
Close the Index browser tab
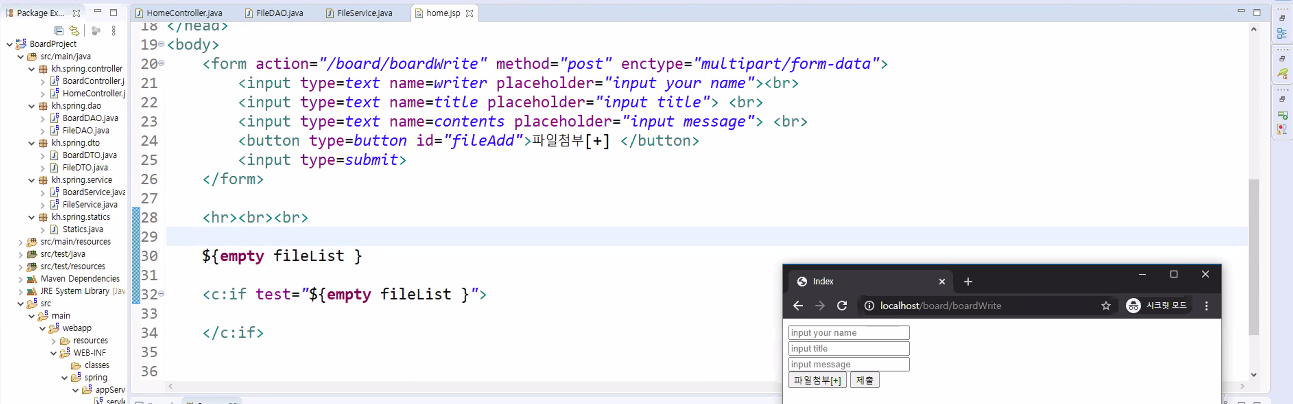(x=942, y=282)
